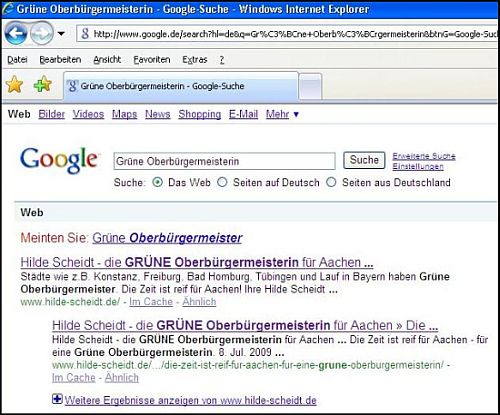
Task: Open first Hilde Scheidt result title
Action: point(197,262)
